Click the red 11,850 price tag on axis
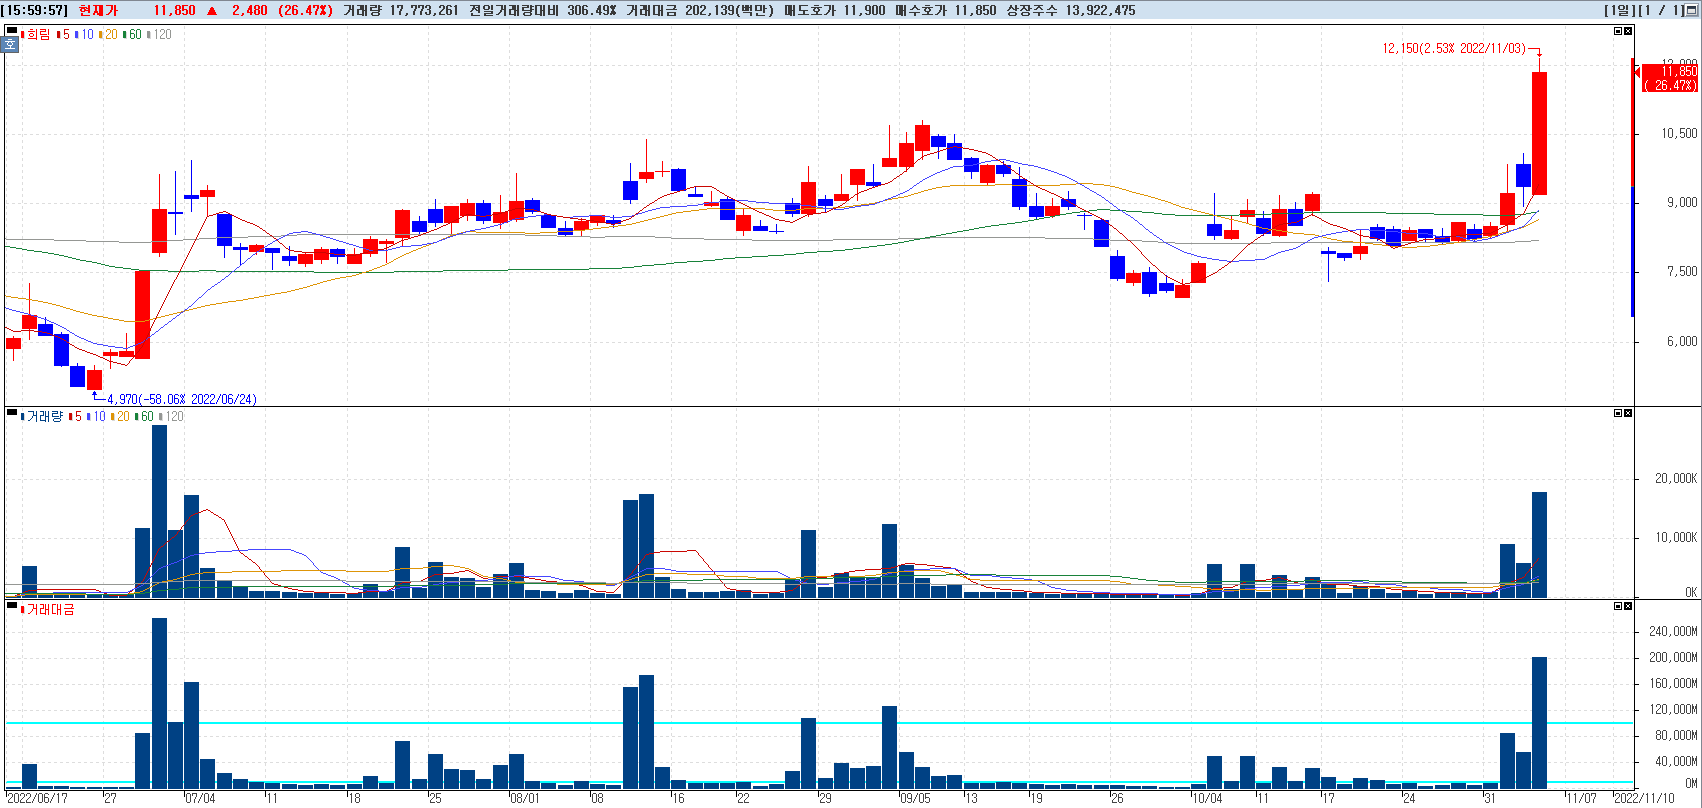The height and width of the screenshot is (808, 1702). click(x=1670, y=78)
